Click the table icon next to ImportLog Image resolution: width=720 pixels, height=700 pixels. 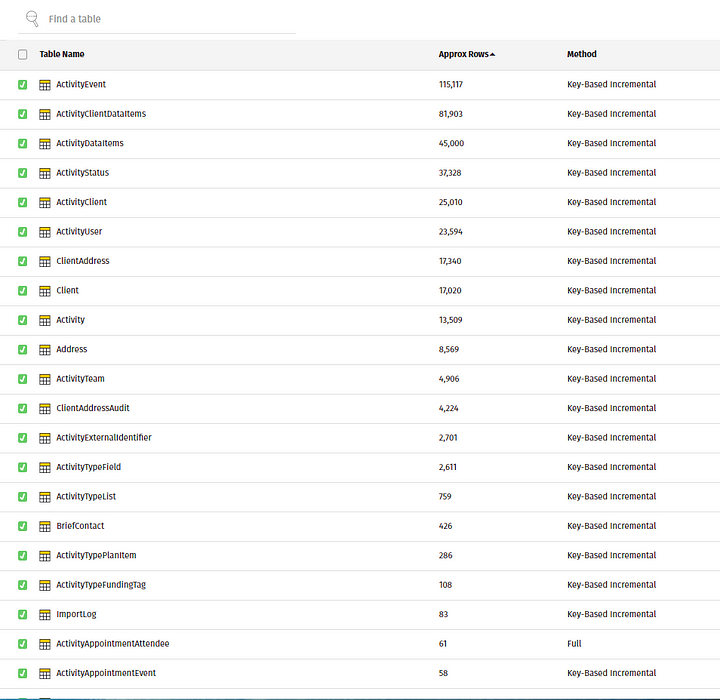(45, 615)
